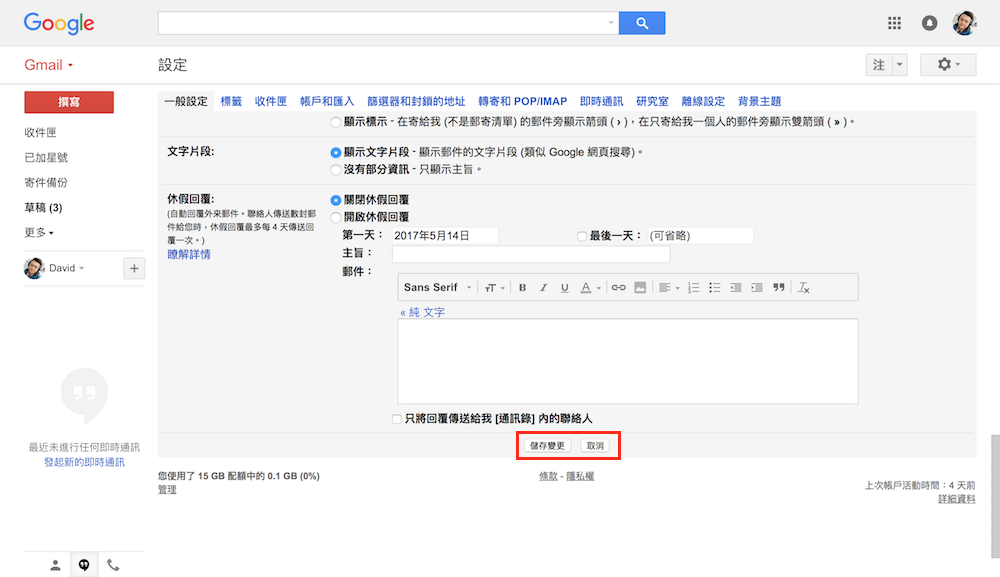Screen dimensions: 1000x577
Task: Open the 瞭解詳情 link
Action: coord(188,255)
